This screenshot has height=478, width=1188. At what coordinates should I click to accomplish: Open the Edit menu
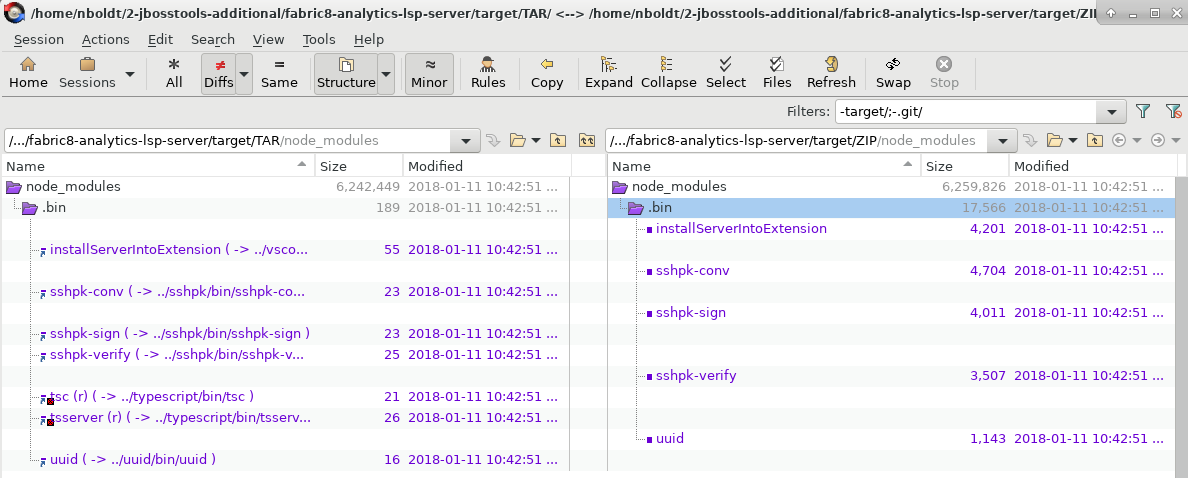click(160, 39)
